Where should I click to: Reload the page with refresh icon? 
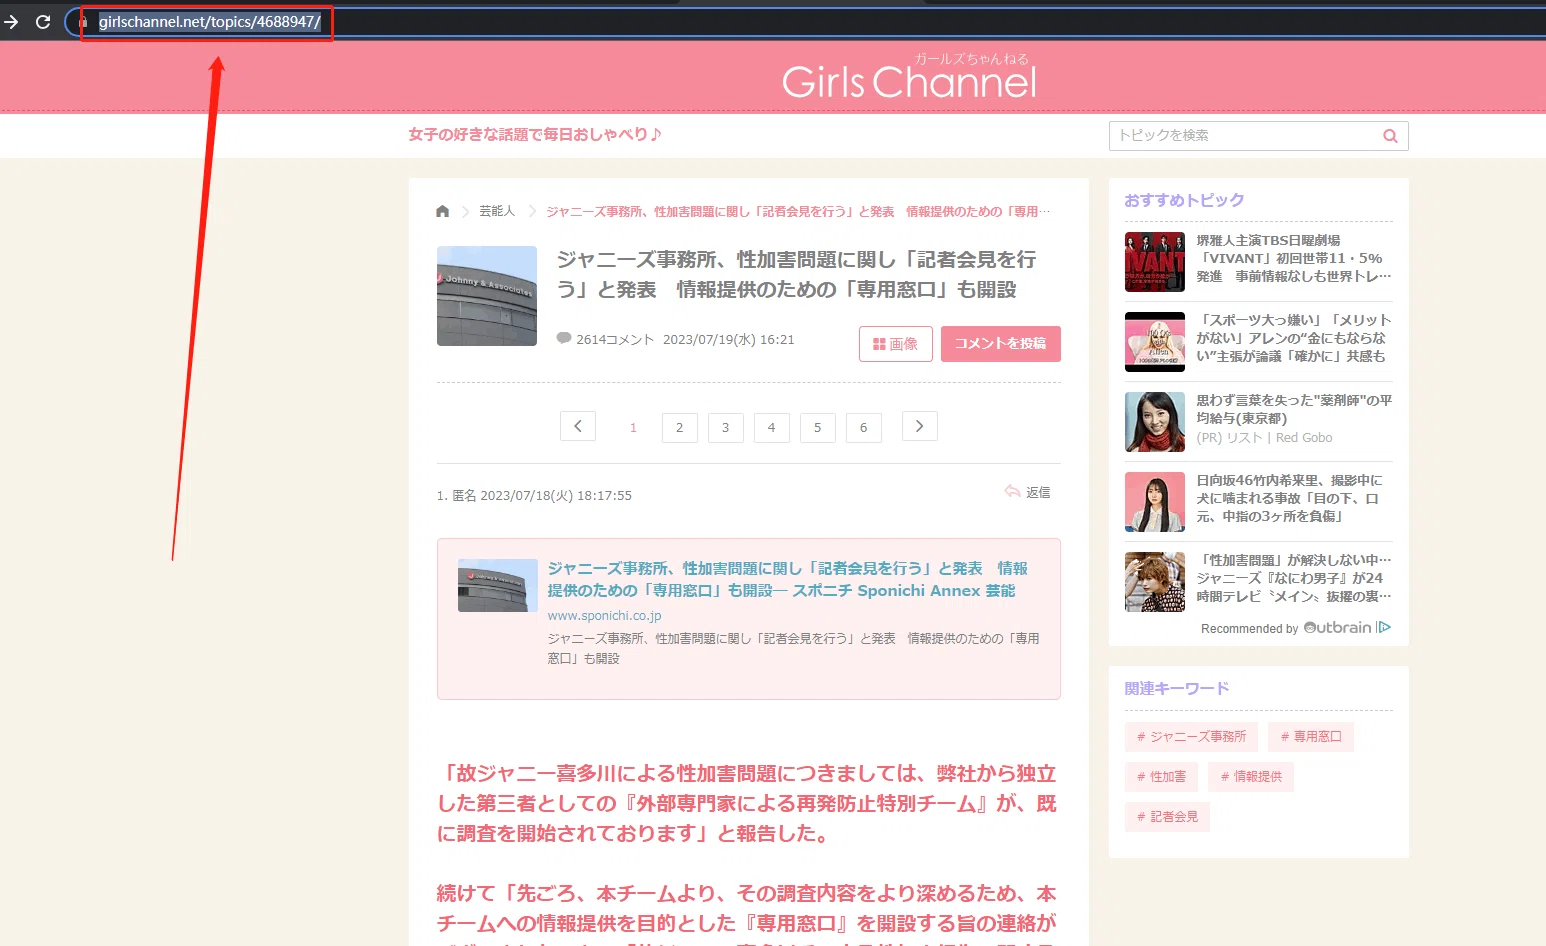(43, 21)
